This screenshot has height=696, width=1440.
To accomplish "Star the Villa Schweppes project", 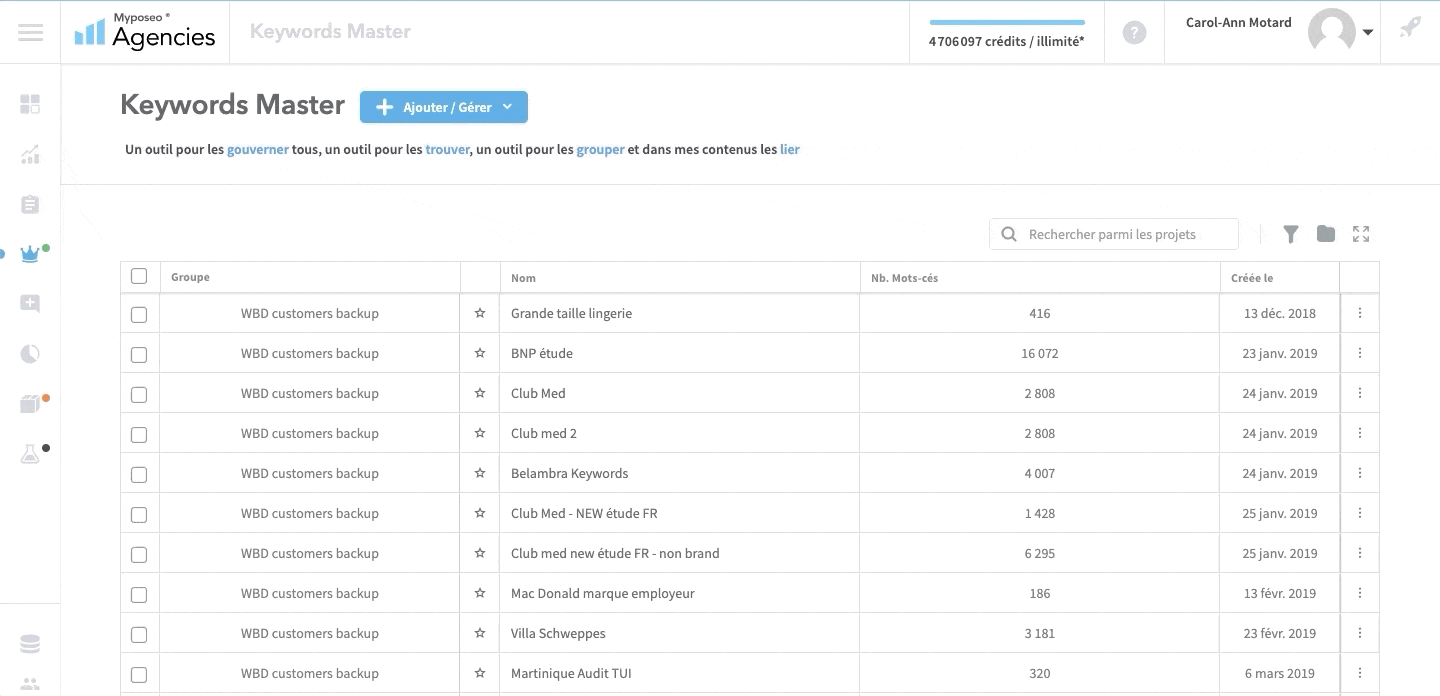I will click(480, 633).
